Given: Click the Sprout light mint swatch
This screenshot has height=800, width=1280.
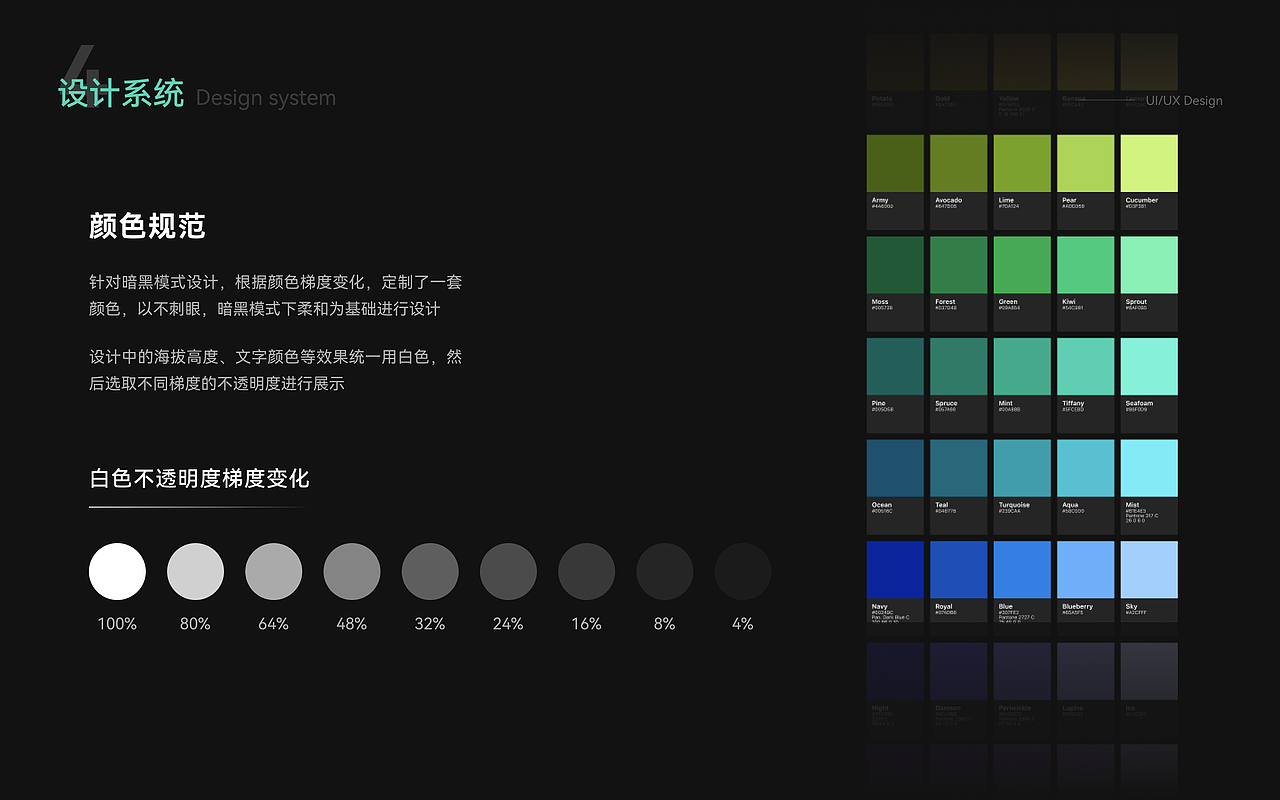Looking at the screenshot, I should [x=1149, y=265].
